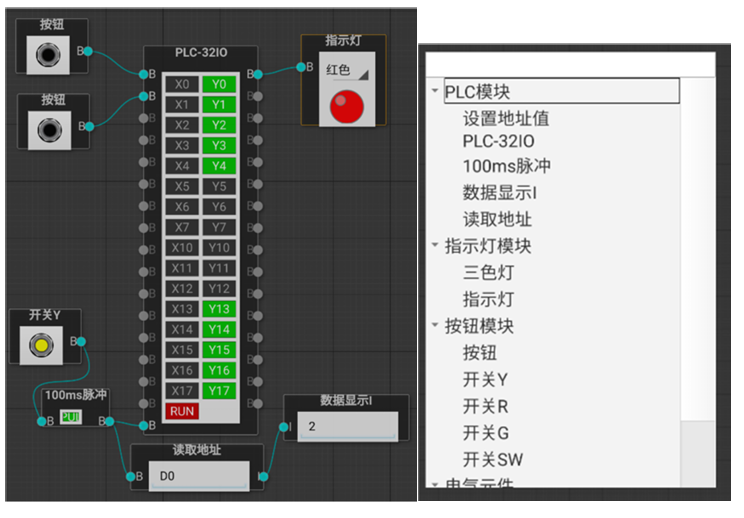The height and width of the screenshot is (518, 744).
Task: Click the X10 input cell
Action: coord(182,248)
